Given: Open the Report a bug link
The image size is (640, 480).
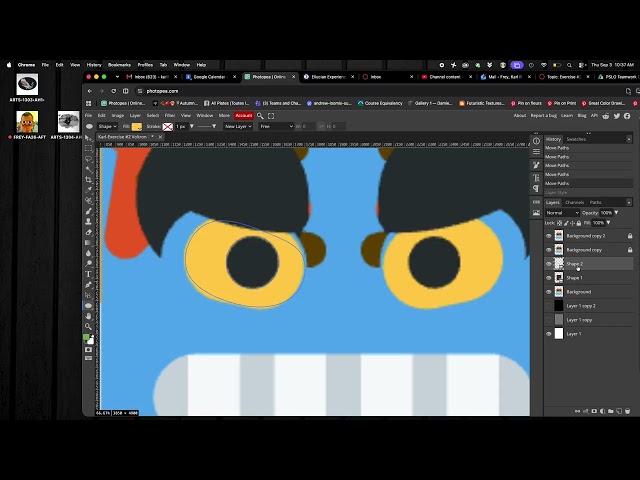Looking at the screenshot, I should point(544,116).
